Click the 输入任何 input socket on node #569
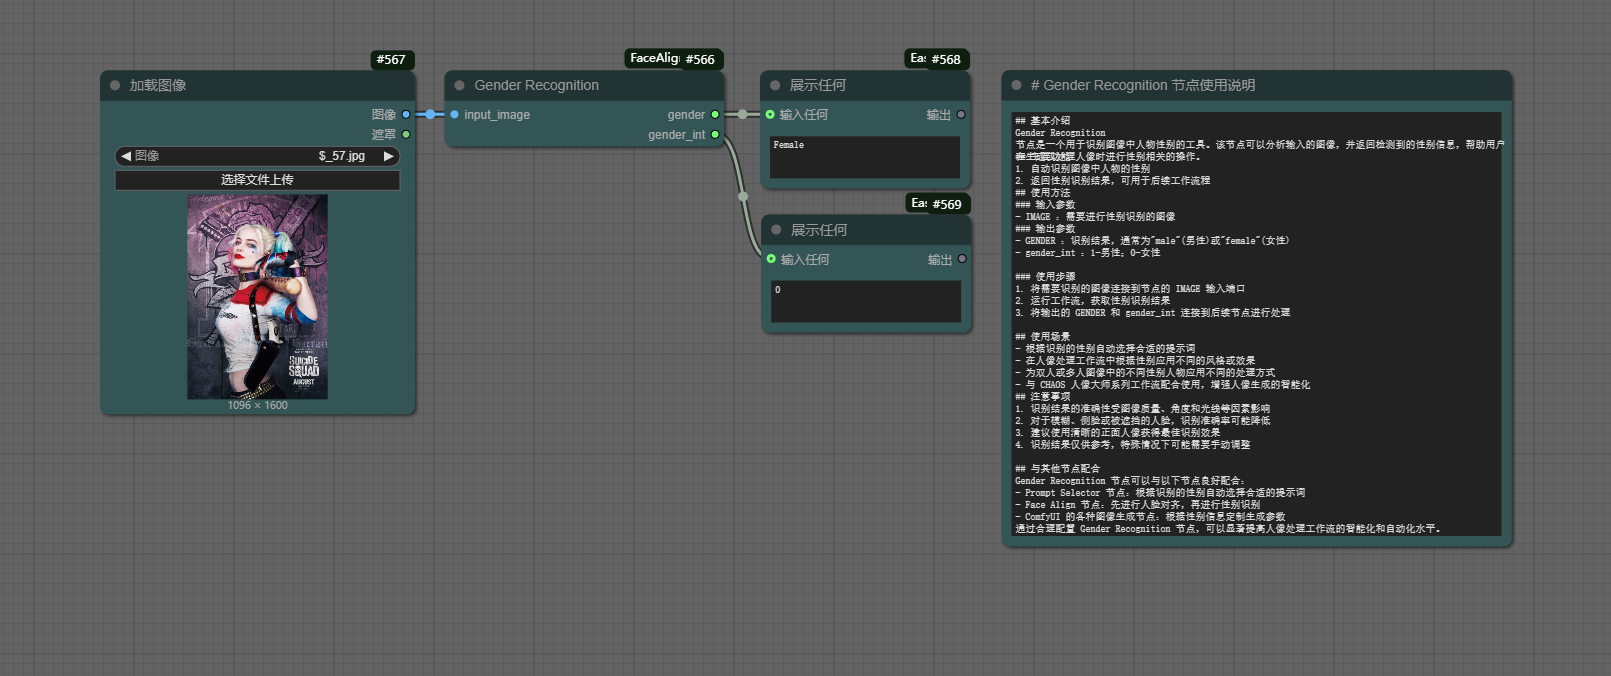1611x676 pixels. [771, 259]
